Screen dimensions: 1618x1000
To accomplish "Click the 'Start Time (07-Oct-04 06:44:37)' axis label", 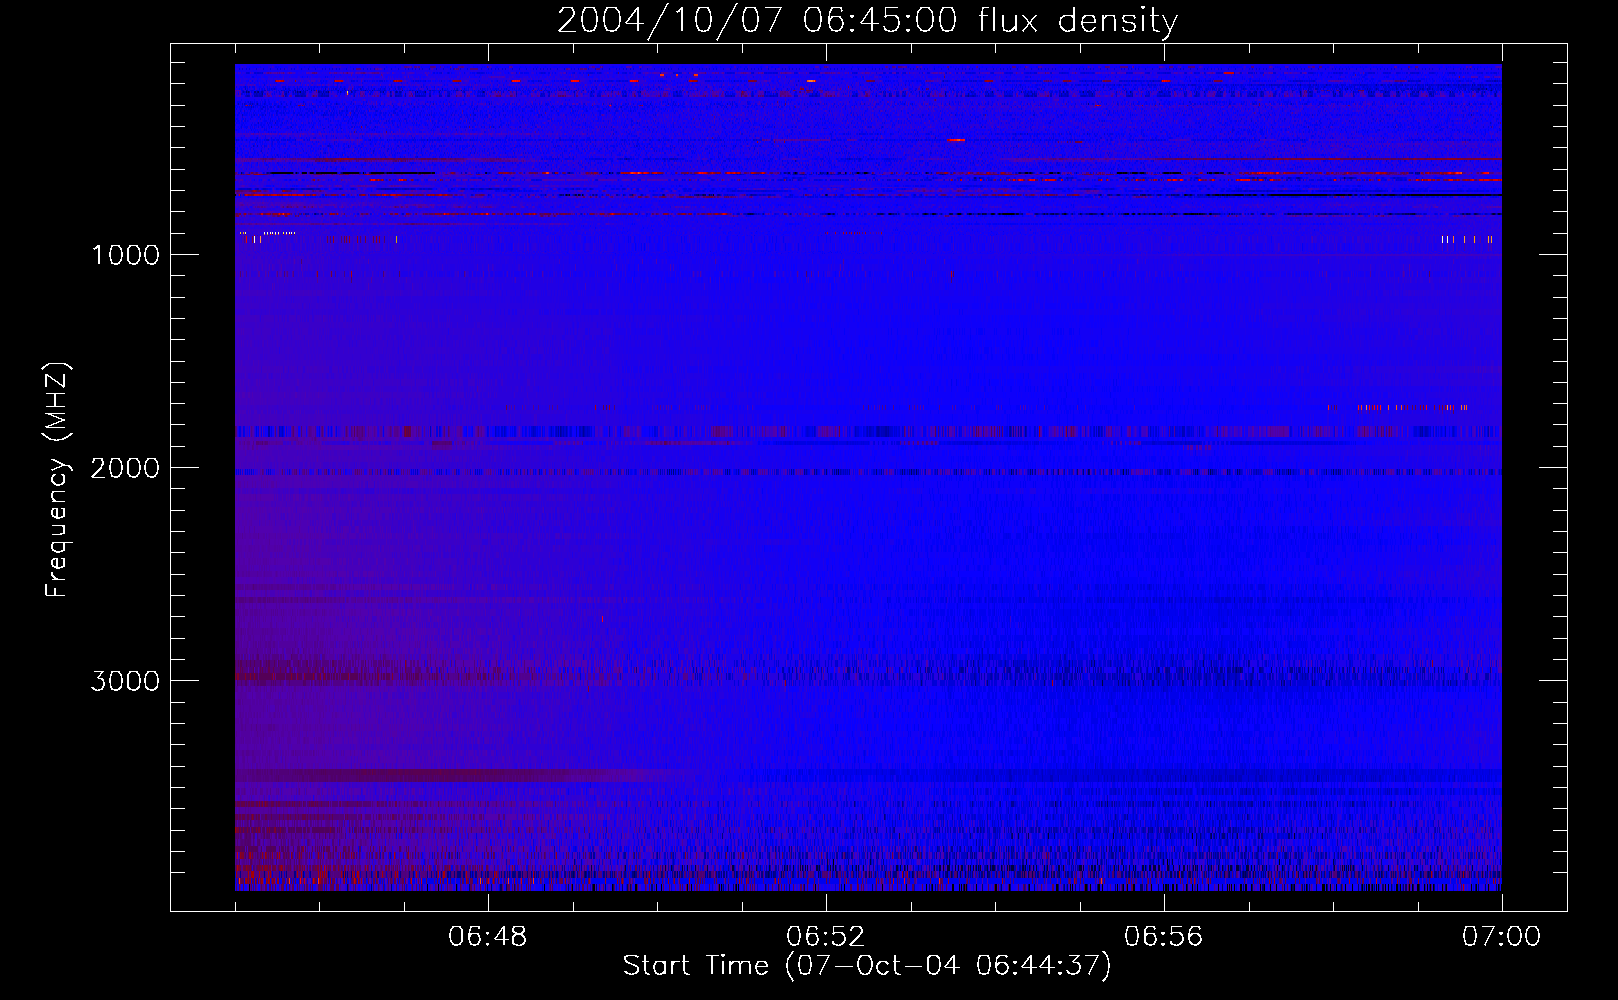I will click(867, 966).
